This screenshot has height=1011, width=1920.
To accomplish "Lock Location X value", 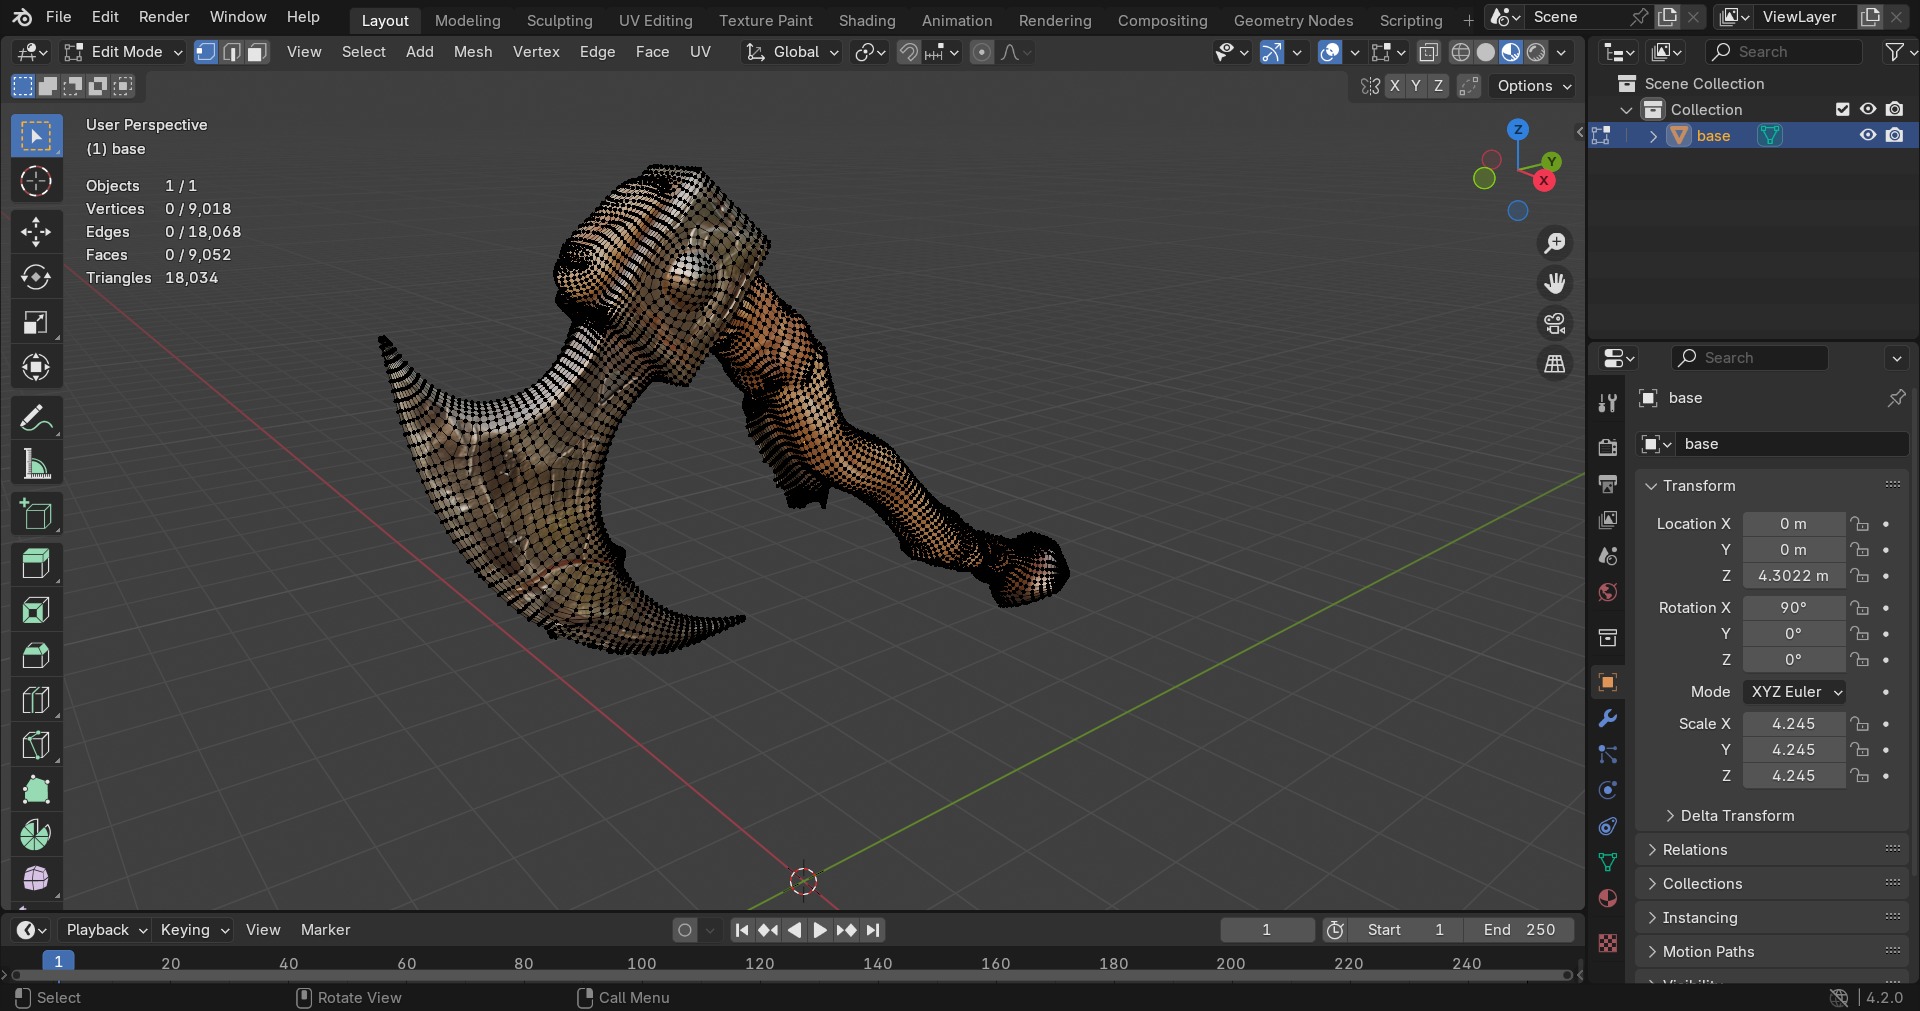I will coord(1860,524).
